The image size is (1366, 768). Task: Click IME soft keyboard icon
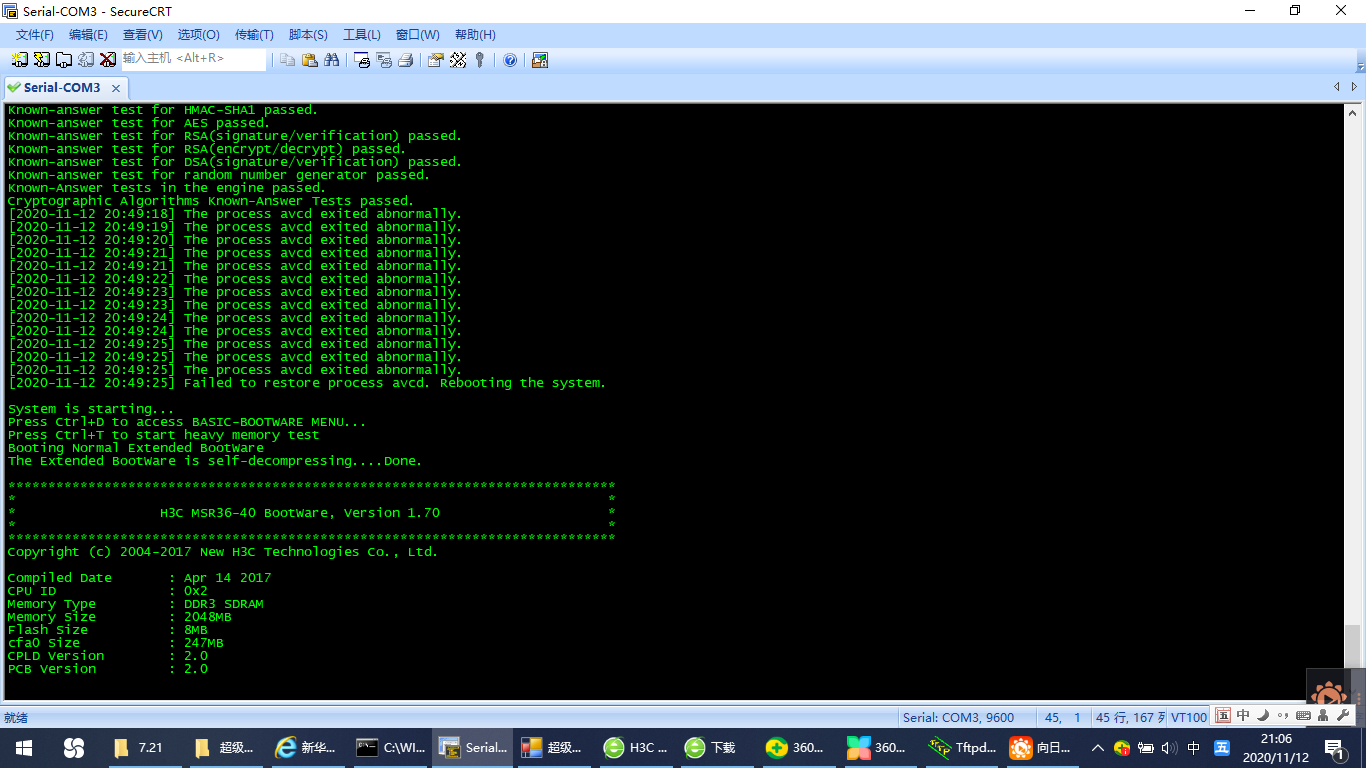coord(1303,715)
